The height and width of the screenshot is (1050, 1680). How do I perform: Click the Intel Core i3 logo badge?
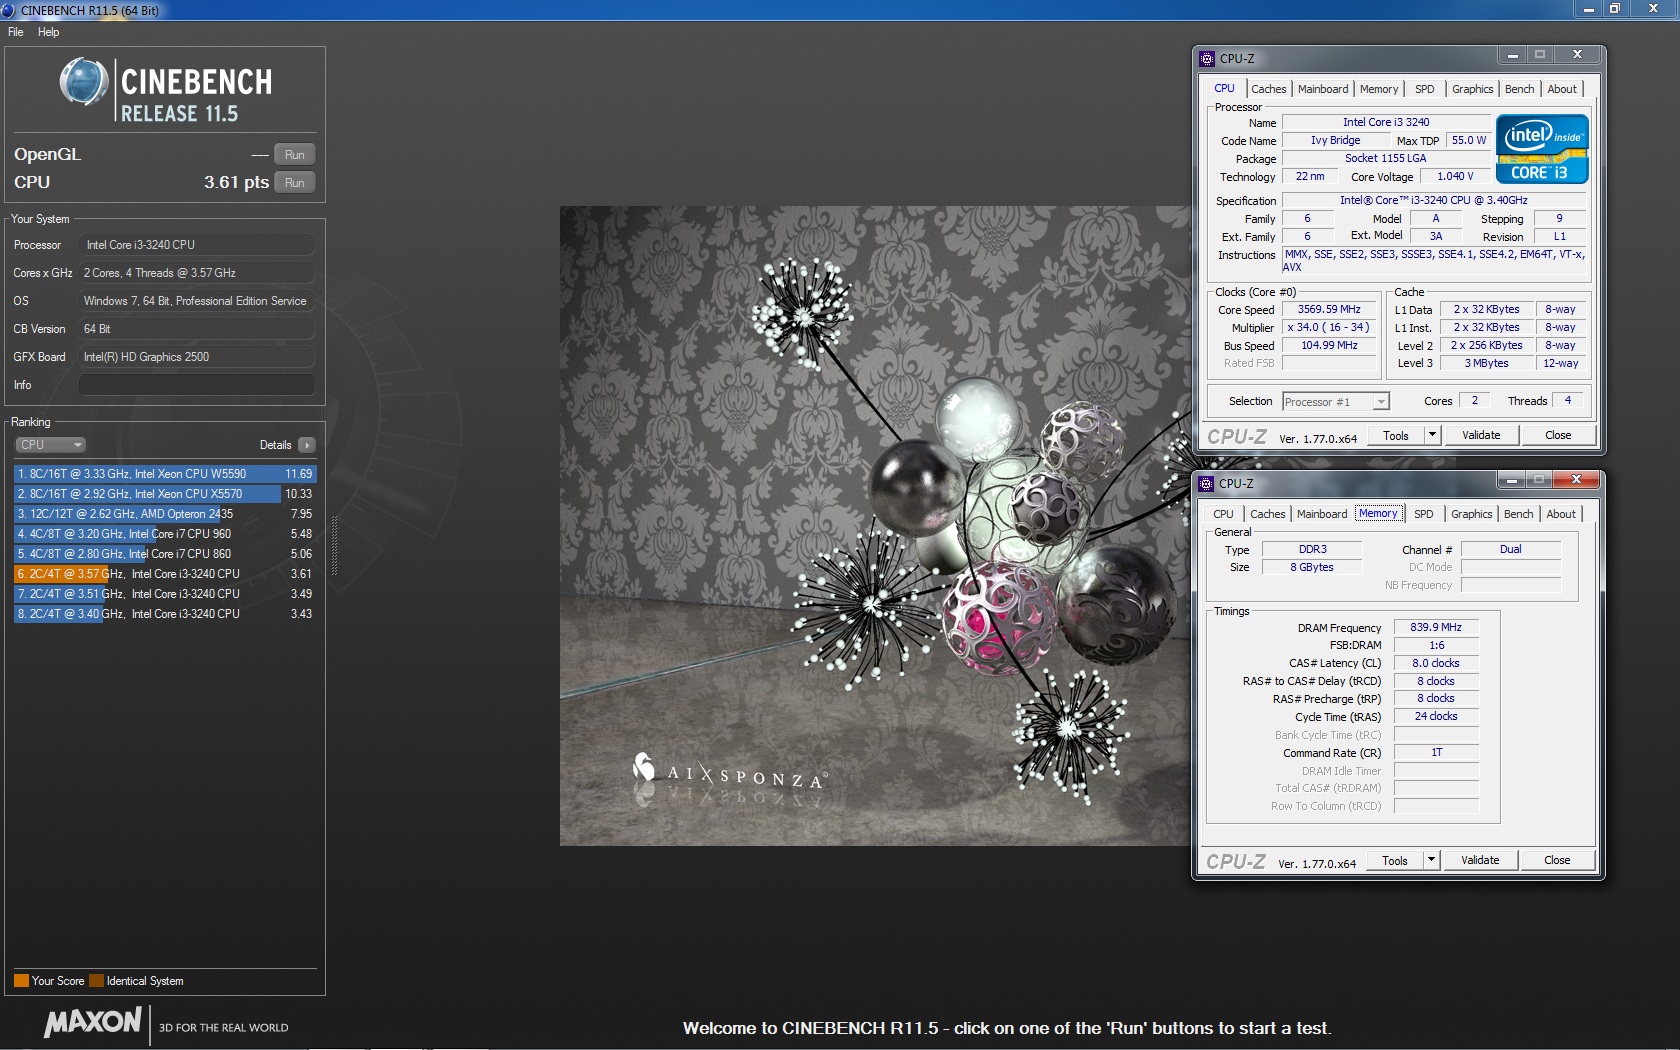(1542, 150)
